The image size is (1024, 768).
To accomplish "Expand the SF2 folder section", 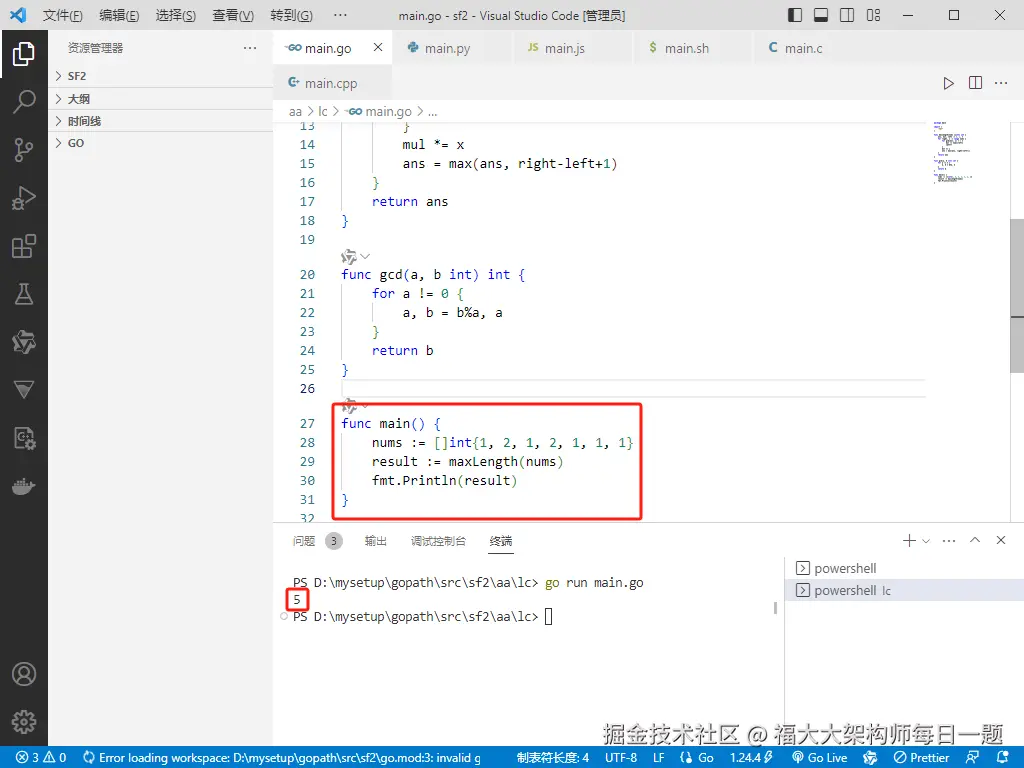I will click(161, 76).
